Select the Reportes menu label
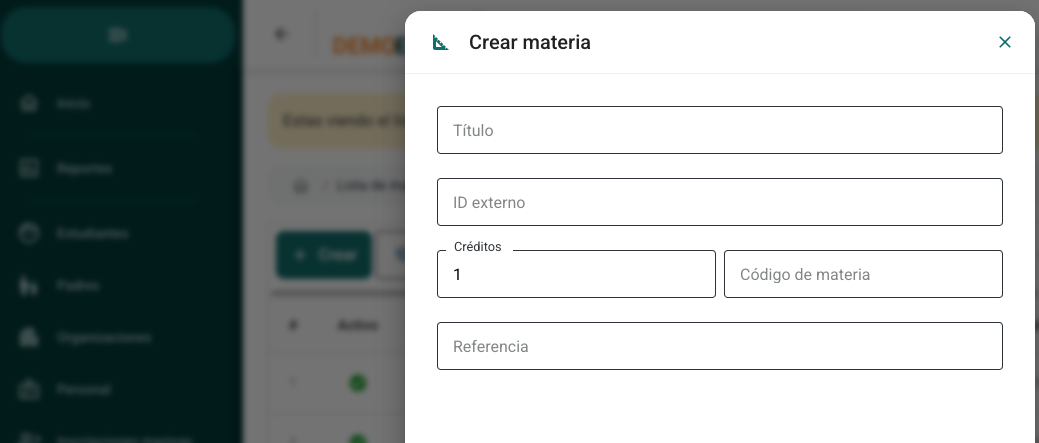Screen dimensions: 1039x443 click(84, 169)
